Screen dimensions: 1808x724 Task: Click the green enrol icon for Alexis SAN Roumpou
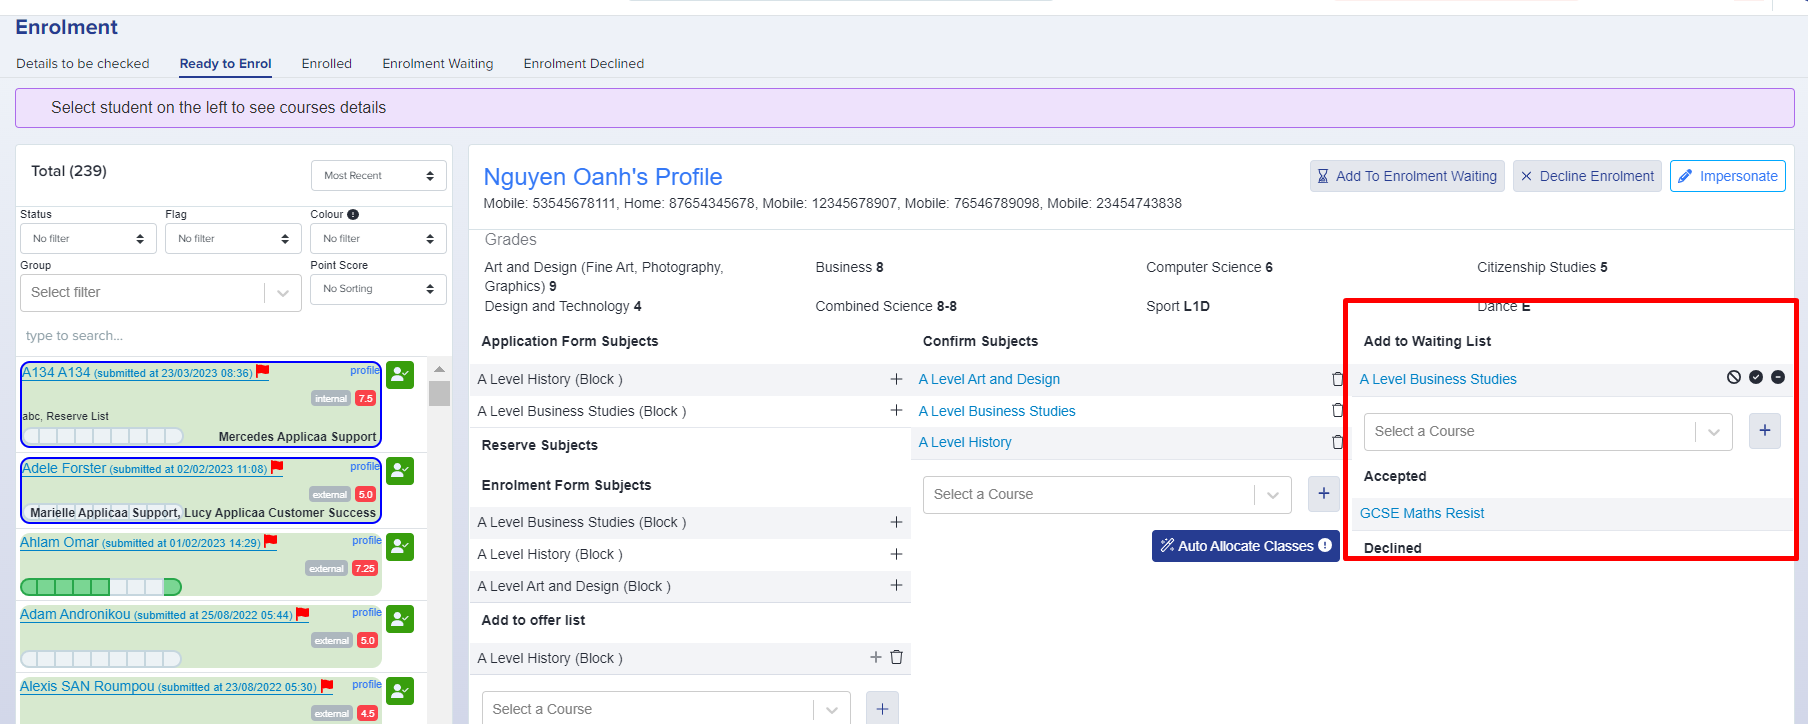click(400, 691)
